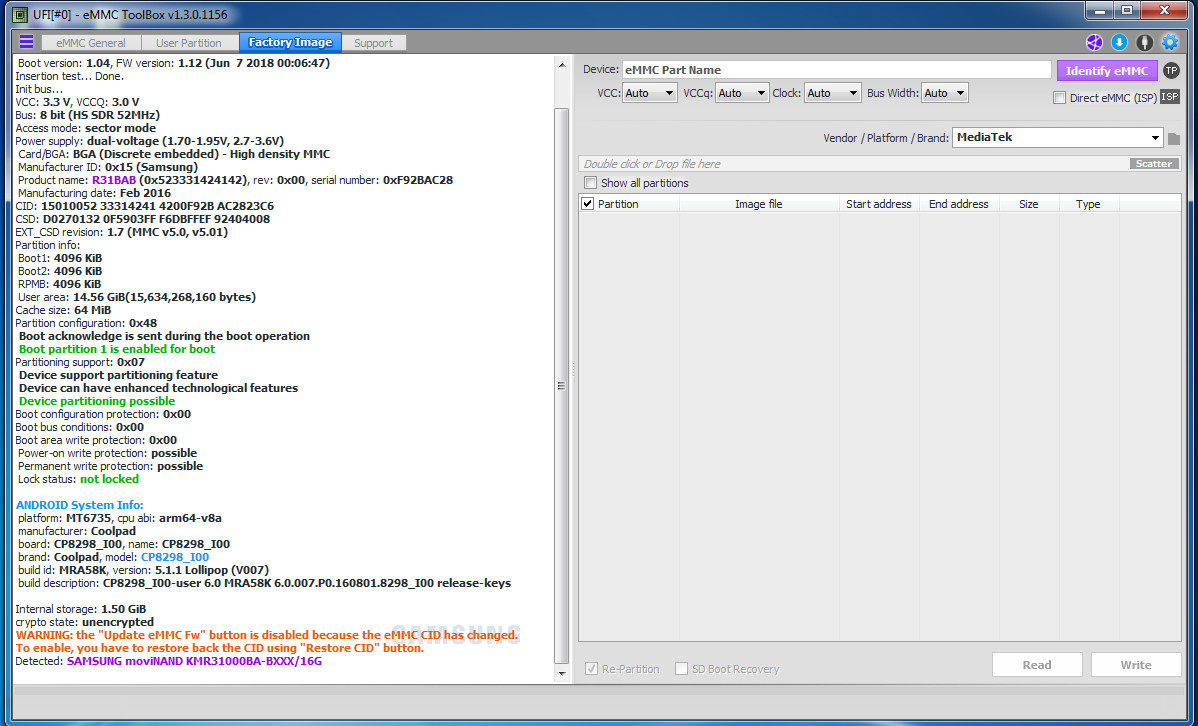The height and width of the screenshot is (726, 1198).
Task: Click the purple globe network icon
Action: tap(1094, 42)
